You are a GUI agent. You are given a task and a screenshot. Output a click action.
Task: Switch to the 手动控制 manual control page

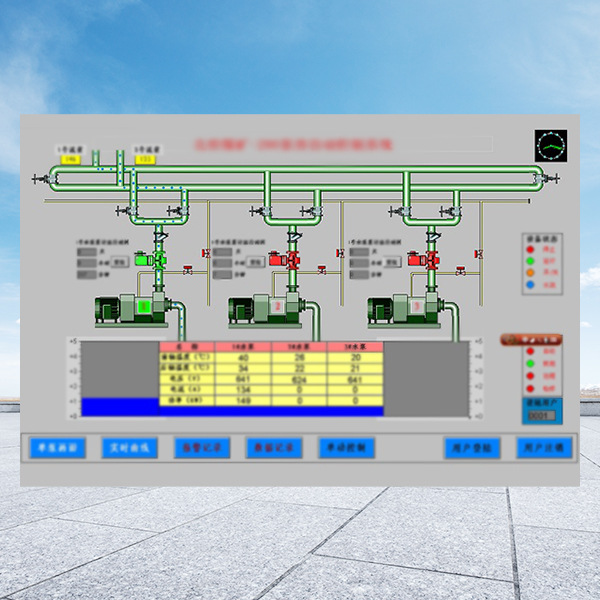pyautogui.click(x=347, y=447)
